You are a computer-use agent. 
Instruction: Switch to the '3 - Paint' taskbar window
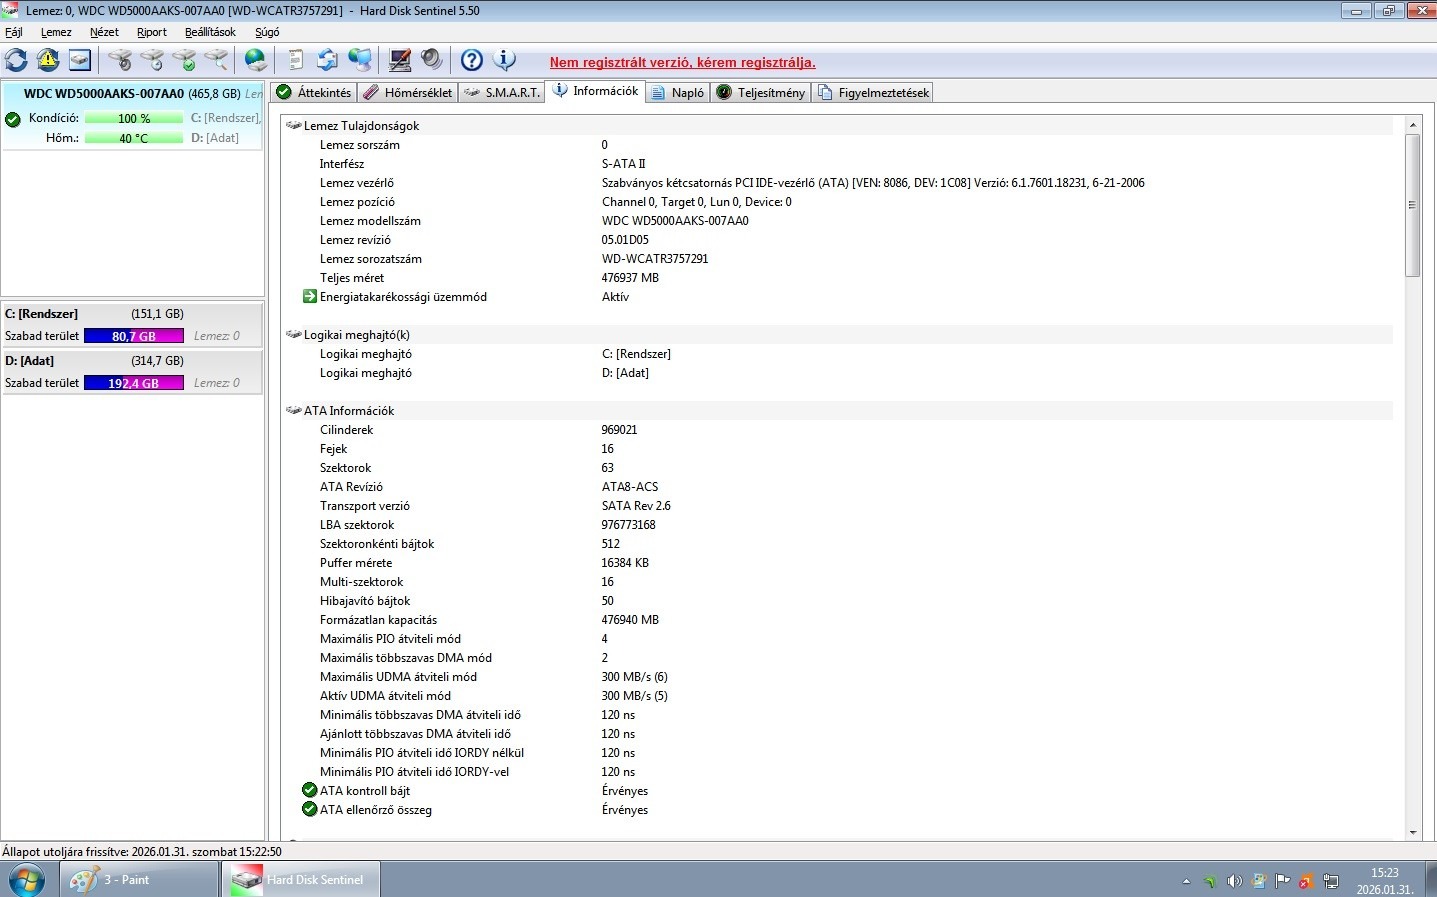pyautogui.click(x=139, y=880)
